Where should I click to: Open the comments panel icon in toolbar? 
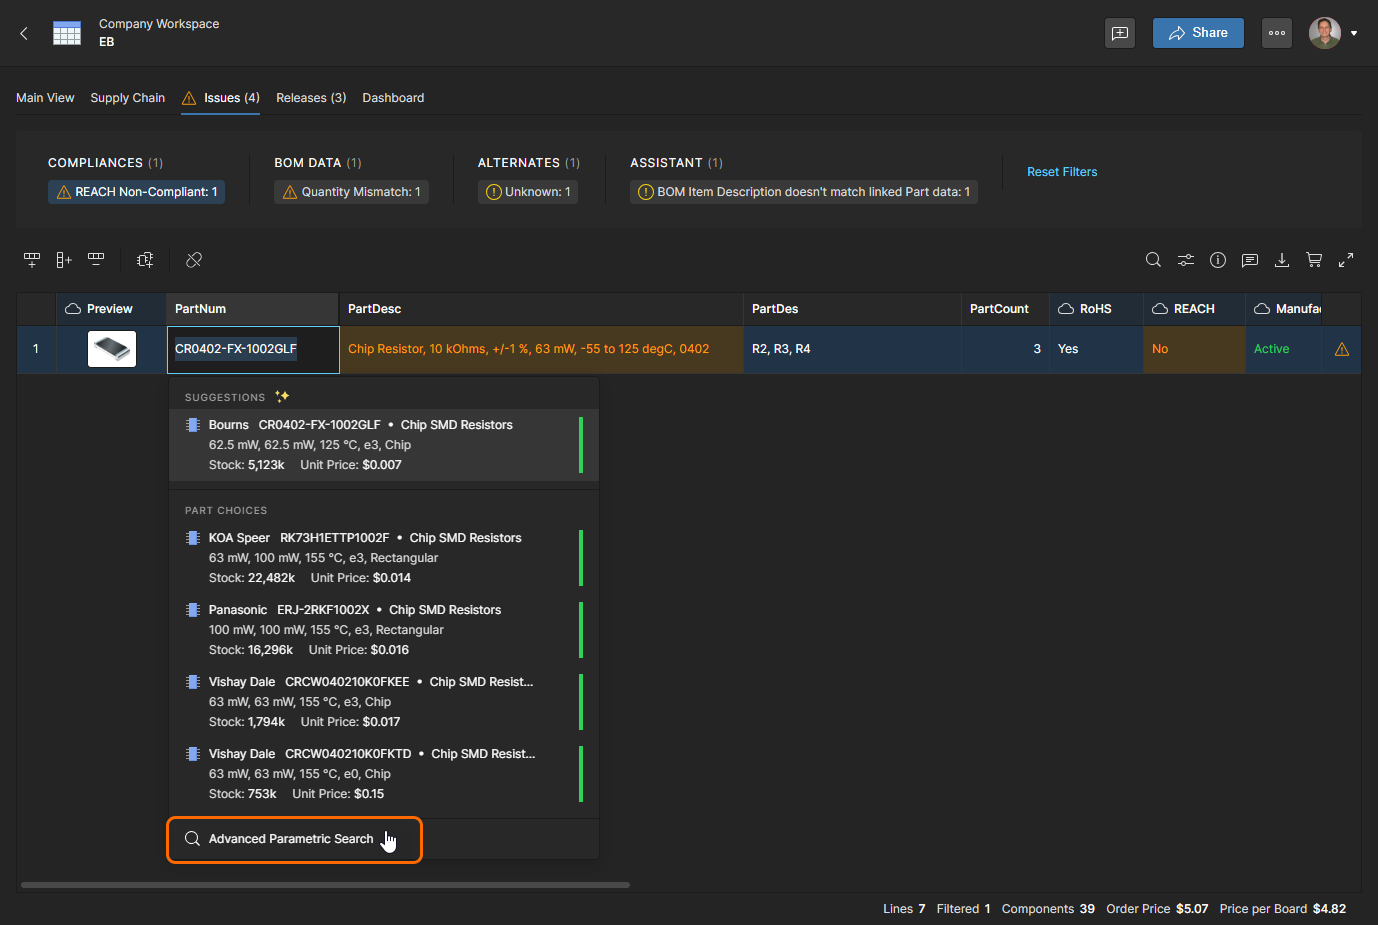1250,260
